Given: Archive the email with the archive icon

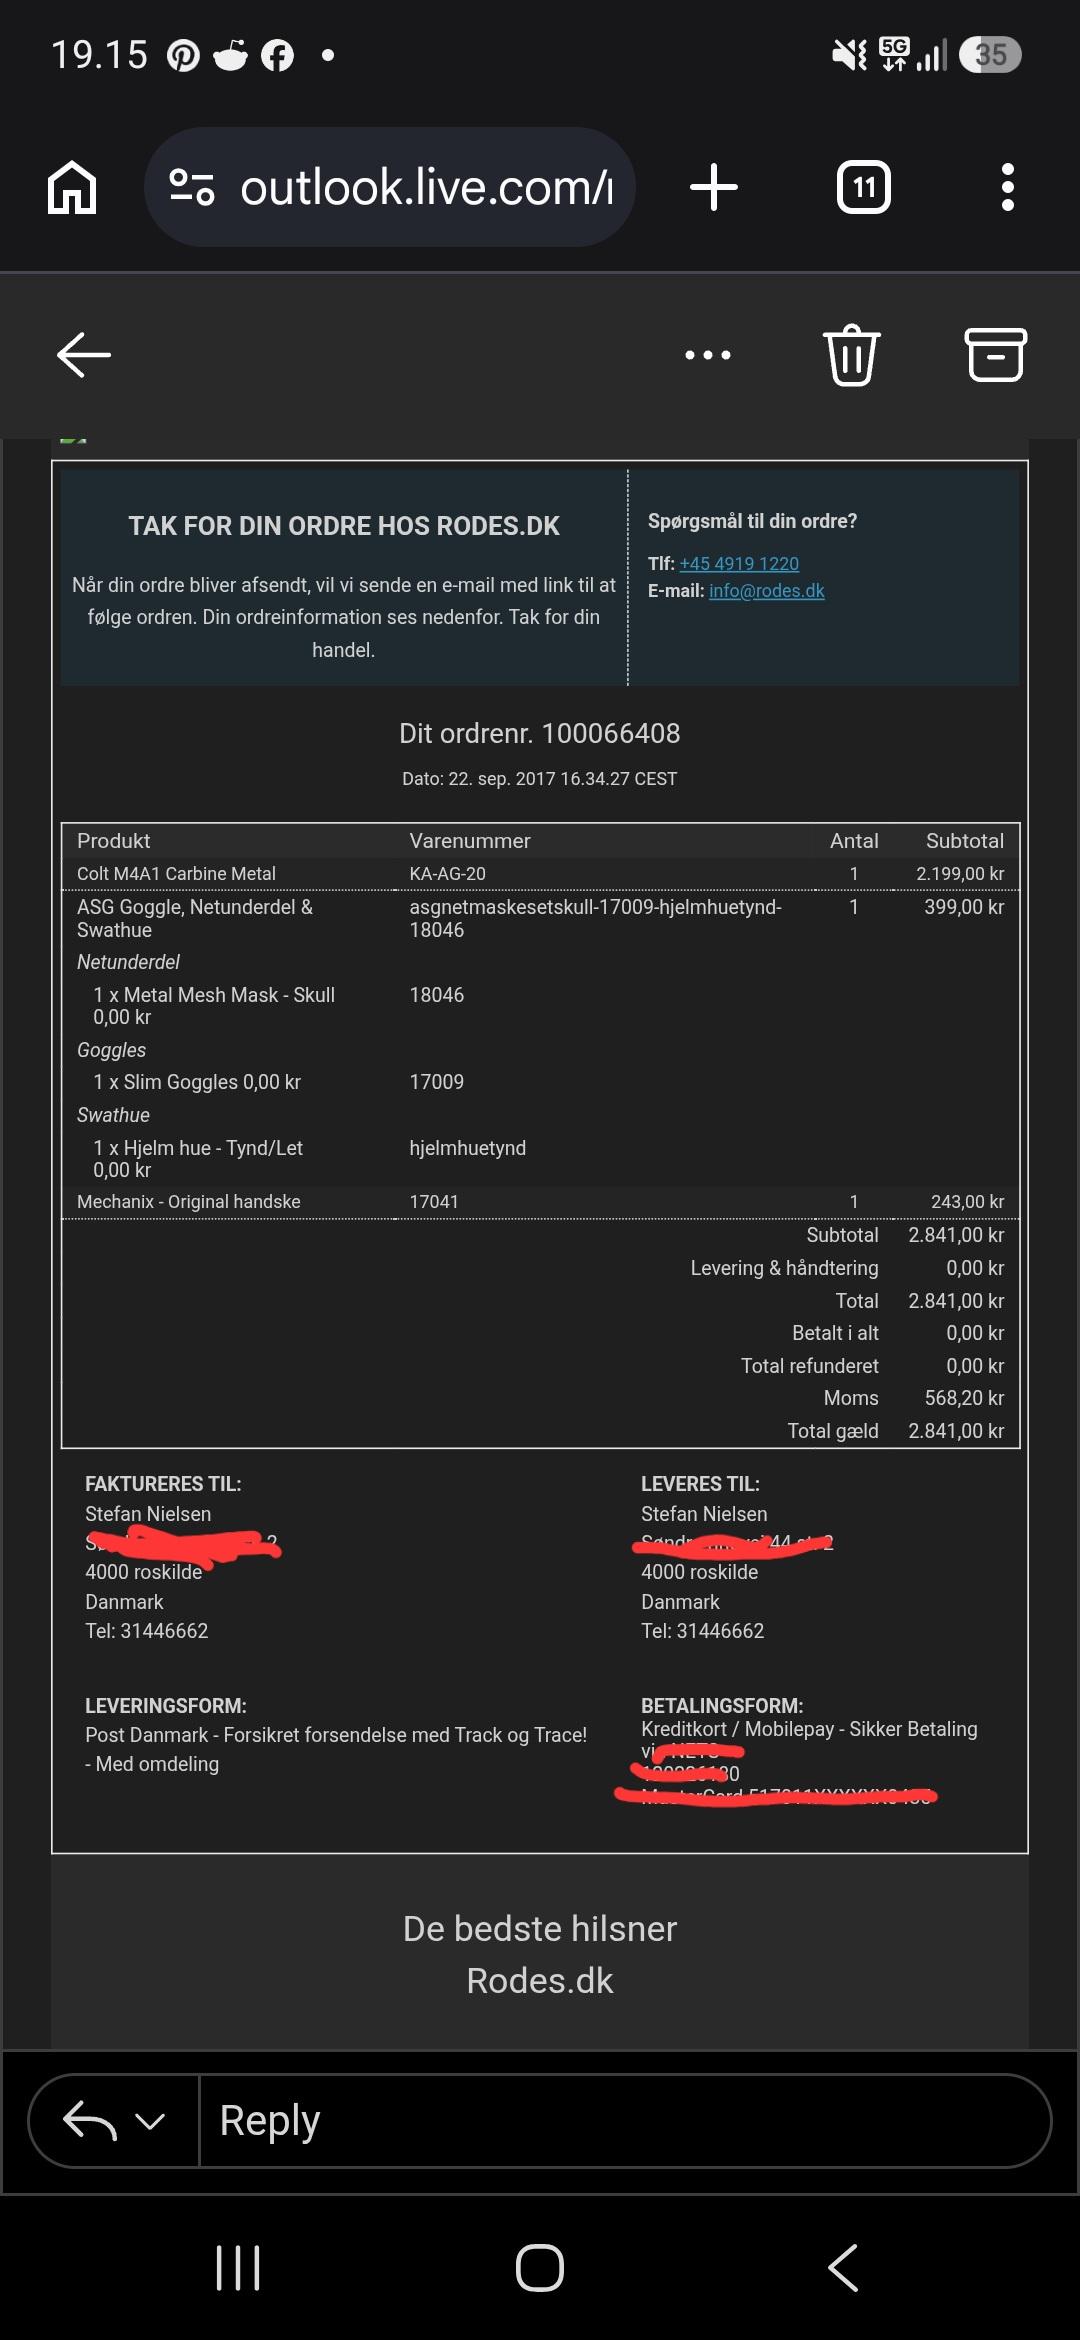Looking at the screenshot, I should click(996, 355).
